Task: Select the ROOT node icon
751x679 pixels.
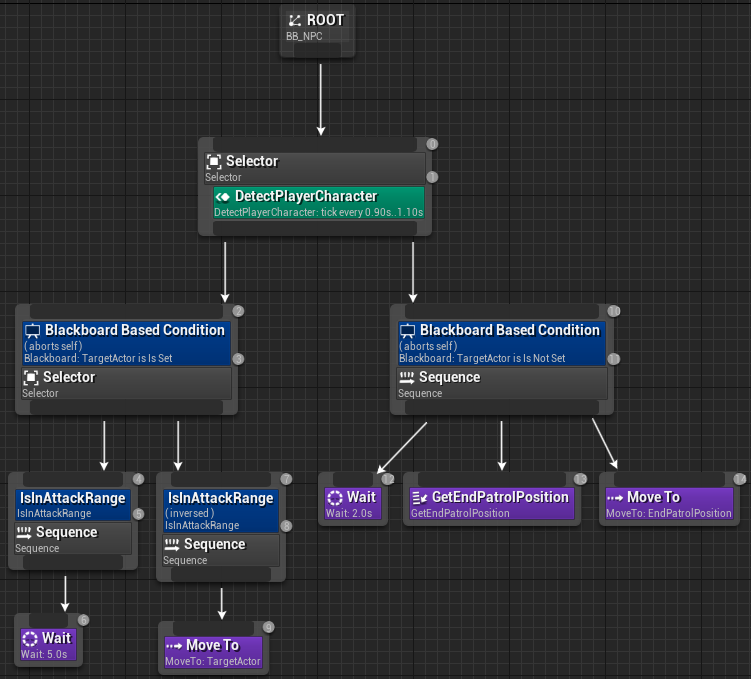Action: [x=295, y=20]
